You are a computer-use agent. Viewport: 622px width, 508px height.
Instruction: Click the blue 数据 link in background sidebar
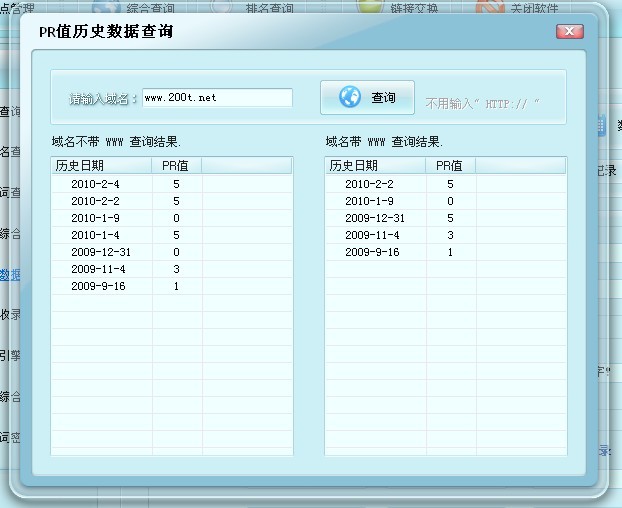point(10,274)
